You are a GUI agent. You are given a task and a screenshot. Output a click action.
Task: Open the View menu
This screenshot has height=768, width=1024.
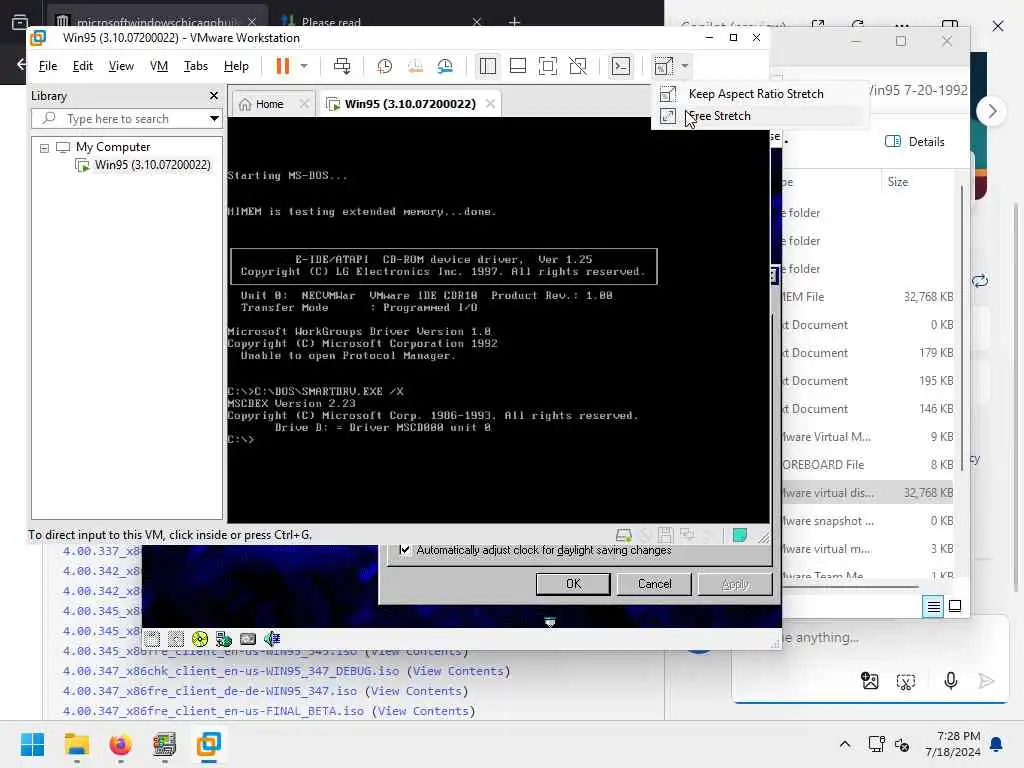[121, 66]
